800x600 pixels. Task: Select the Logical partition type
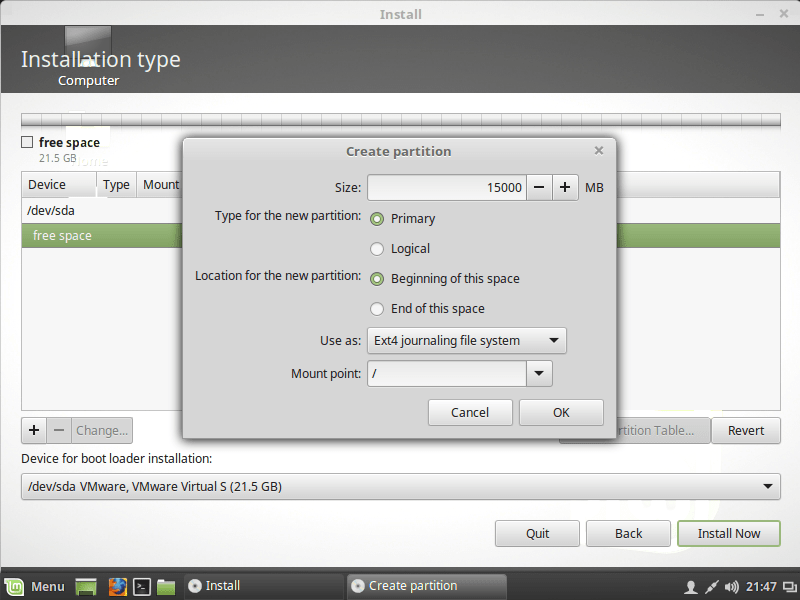click(401, 249)
